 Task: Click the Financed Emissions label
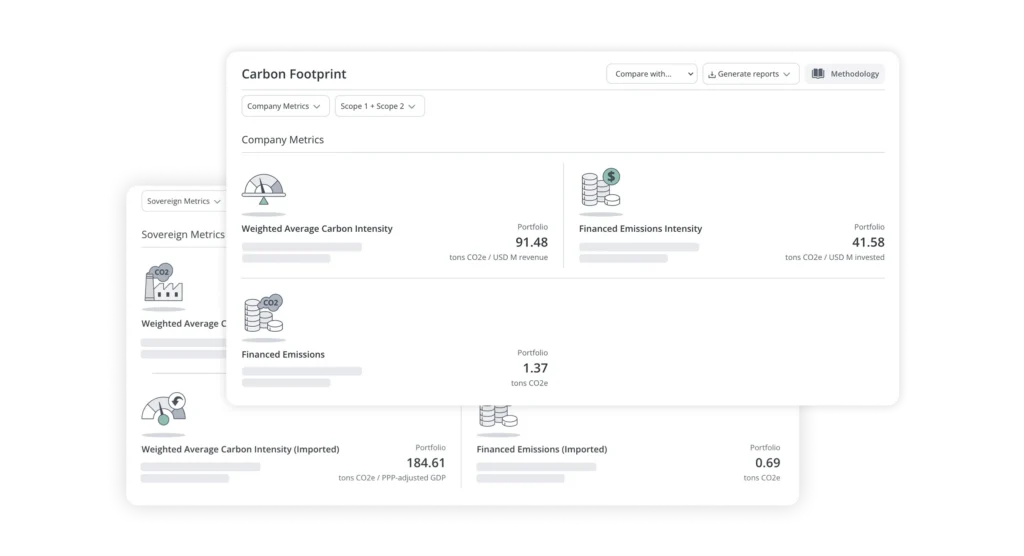click(283, 354)
